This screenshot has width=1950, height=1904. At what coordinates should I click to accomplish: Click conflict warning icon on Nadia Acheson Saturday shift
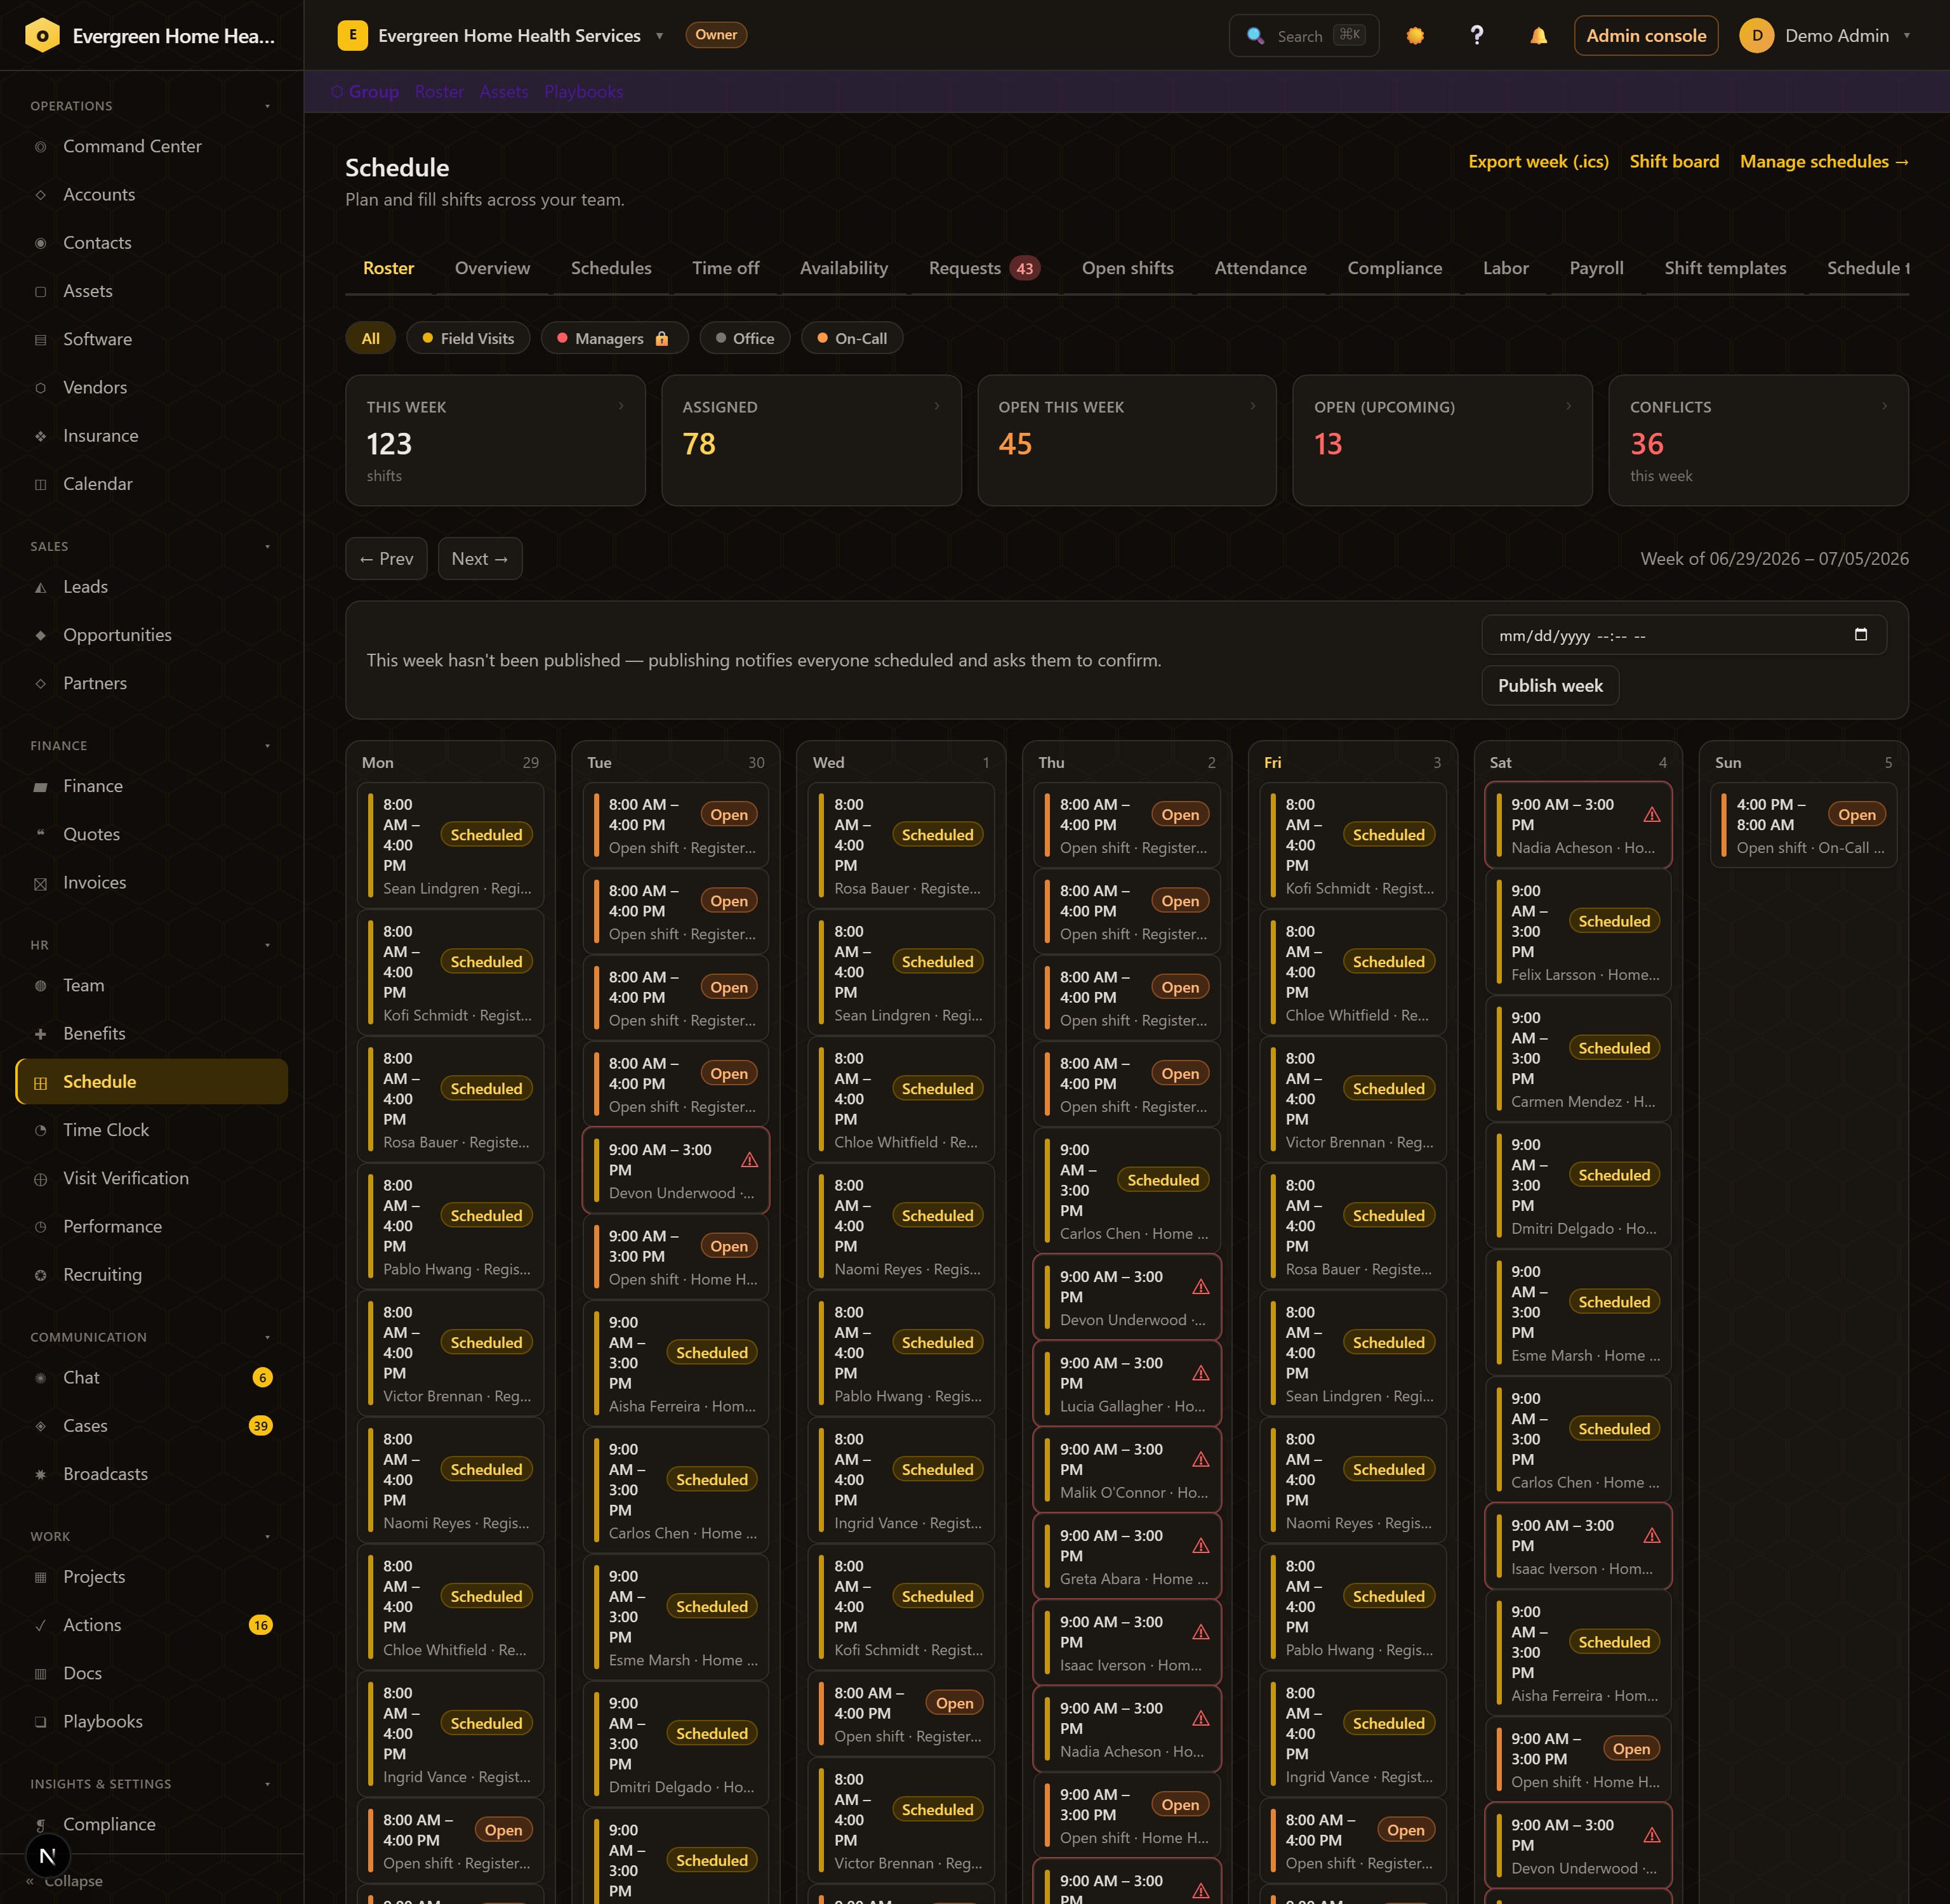1652,815
